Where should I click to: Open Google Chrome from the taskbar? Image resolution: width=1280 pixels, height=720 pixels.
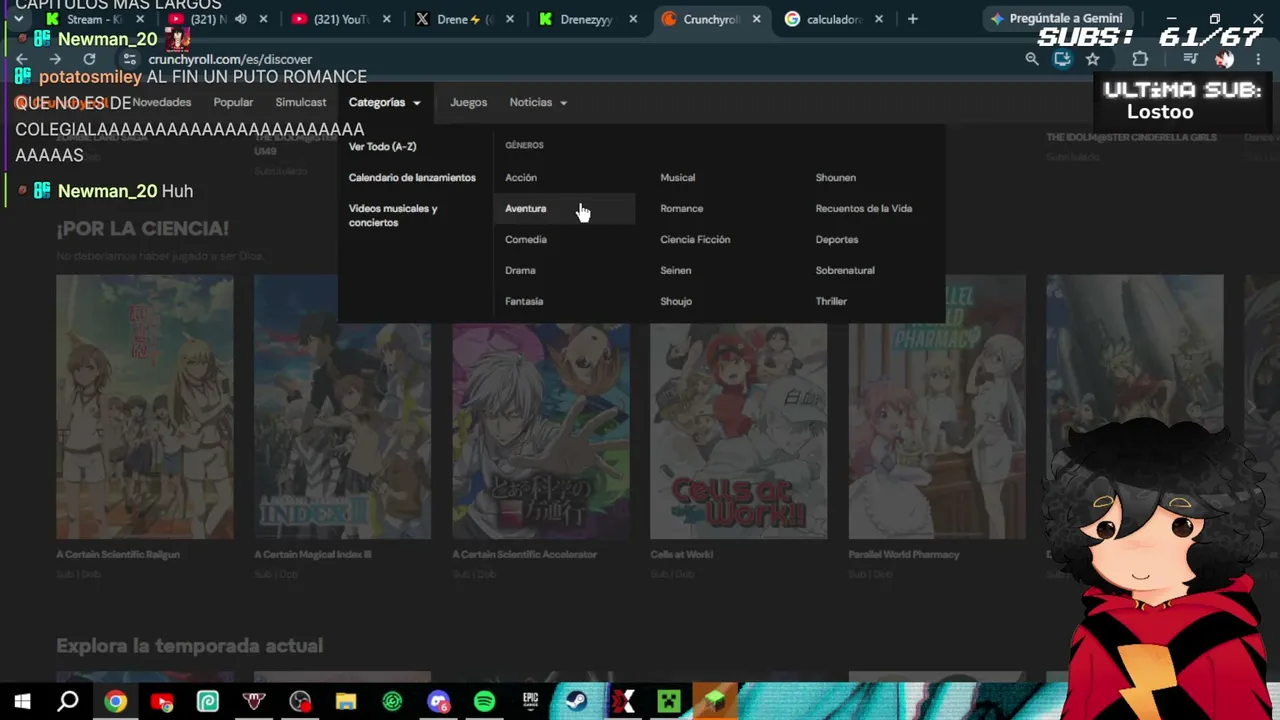pos(115,702)
